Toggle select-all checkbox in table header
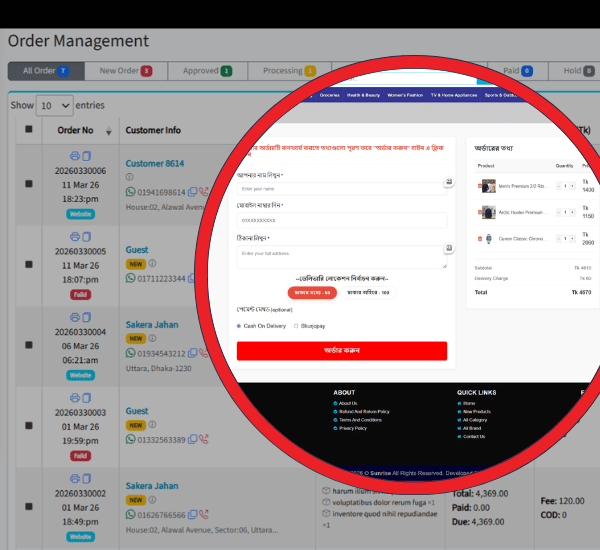This screenshot has height=550, width=600. coord(29,129)
